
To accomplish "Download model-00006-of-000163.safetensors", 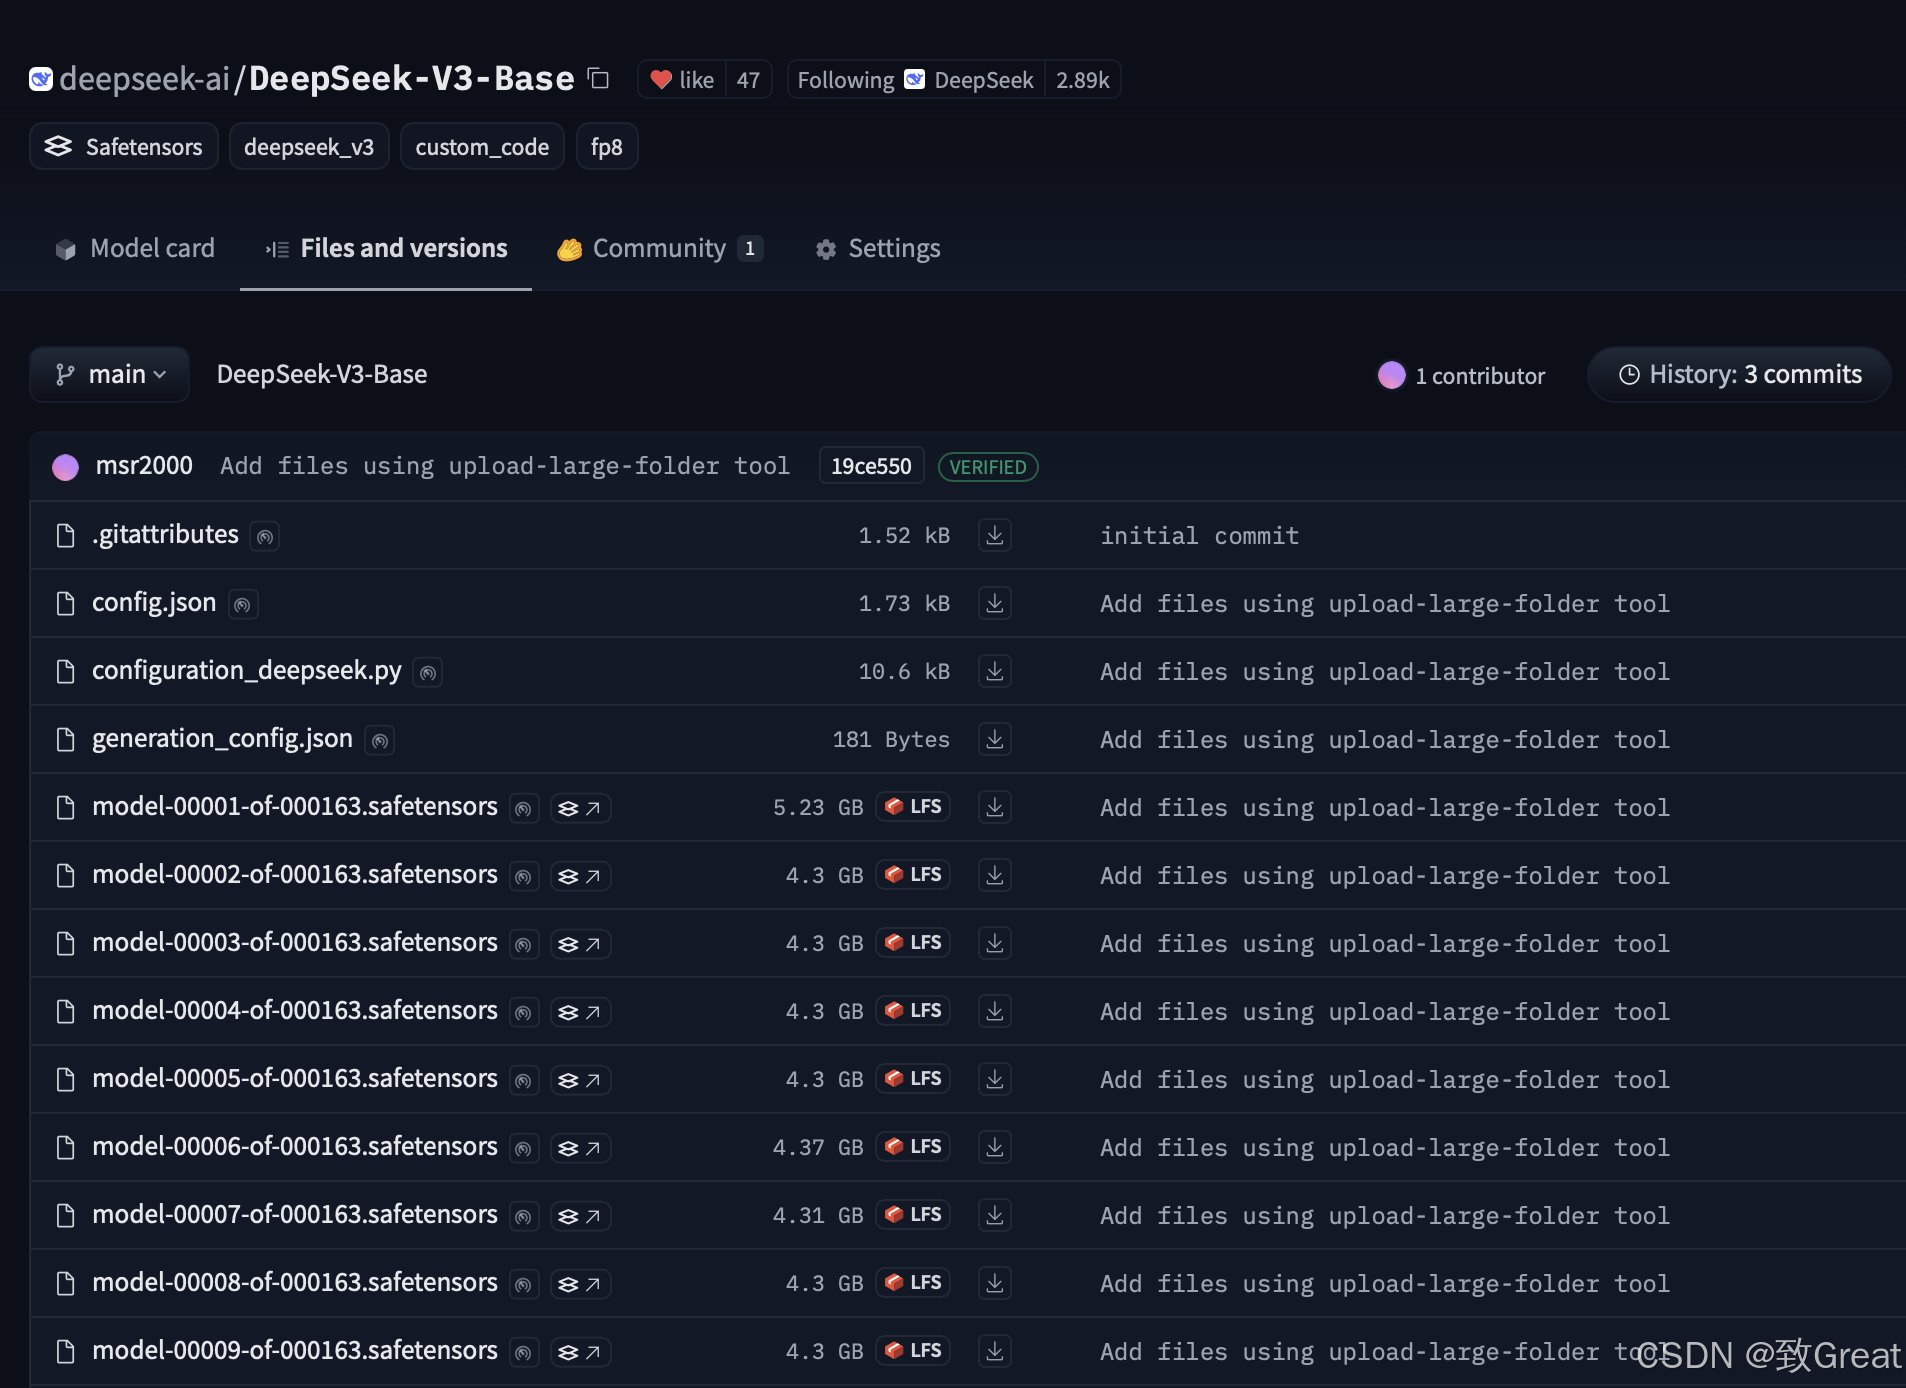I will (995, 1147).
